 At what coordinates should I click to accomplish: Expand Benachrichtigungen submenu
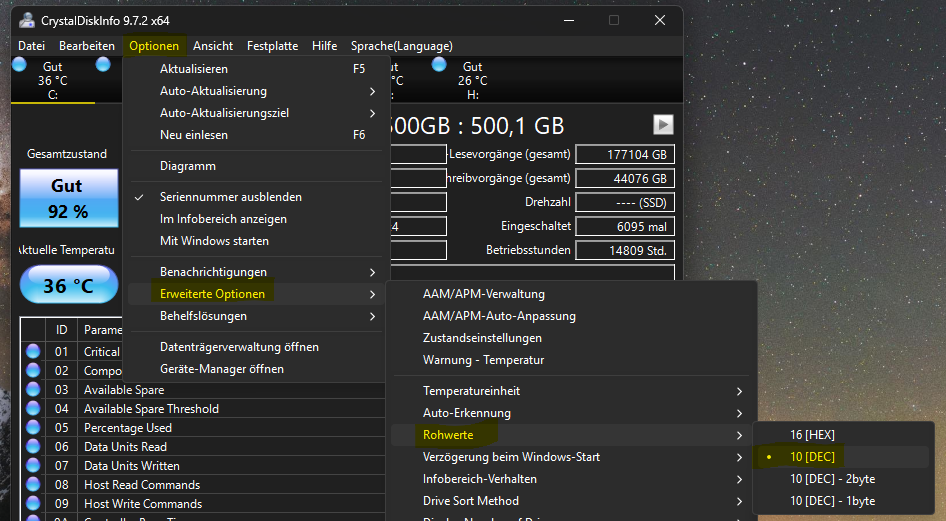coord(256,272)
